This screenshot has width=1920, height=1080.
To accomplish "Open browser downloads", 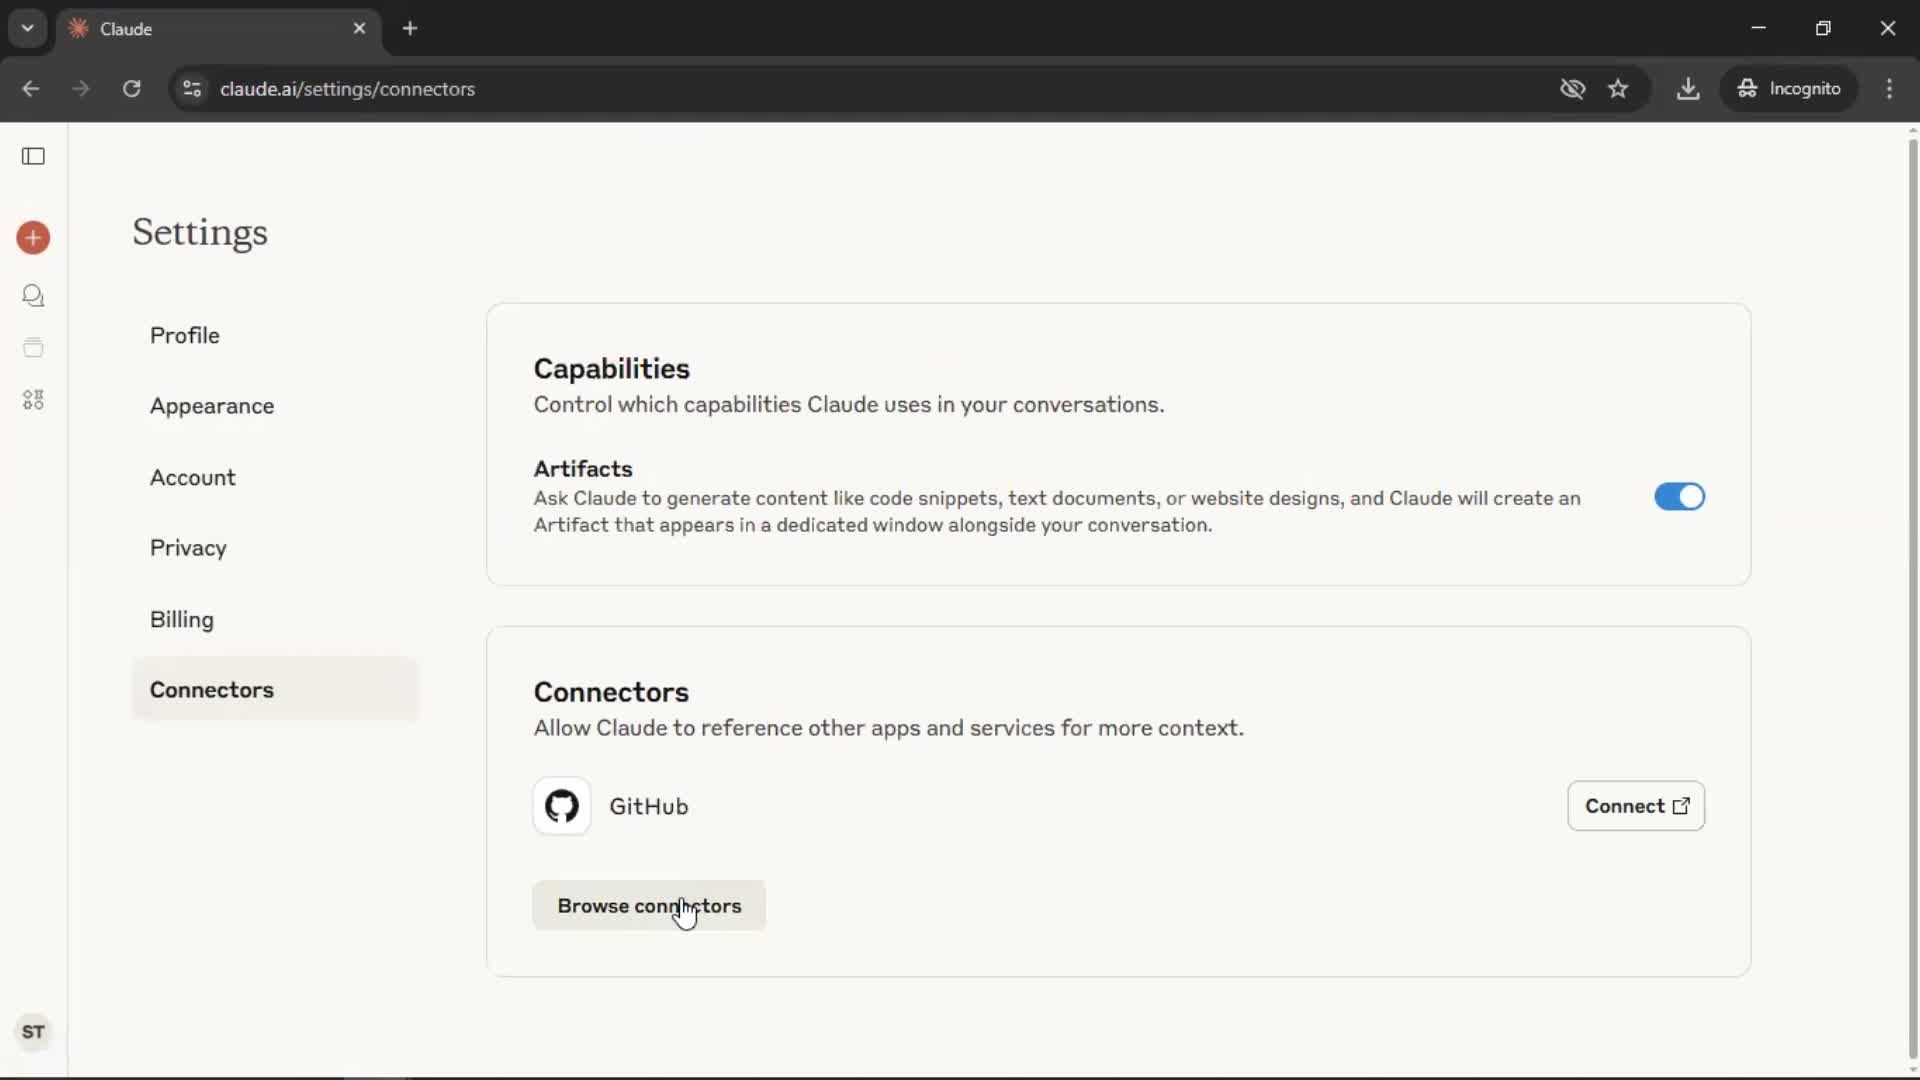I will (1688, 89).
